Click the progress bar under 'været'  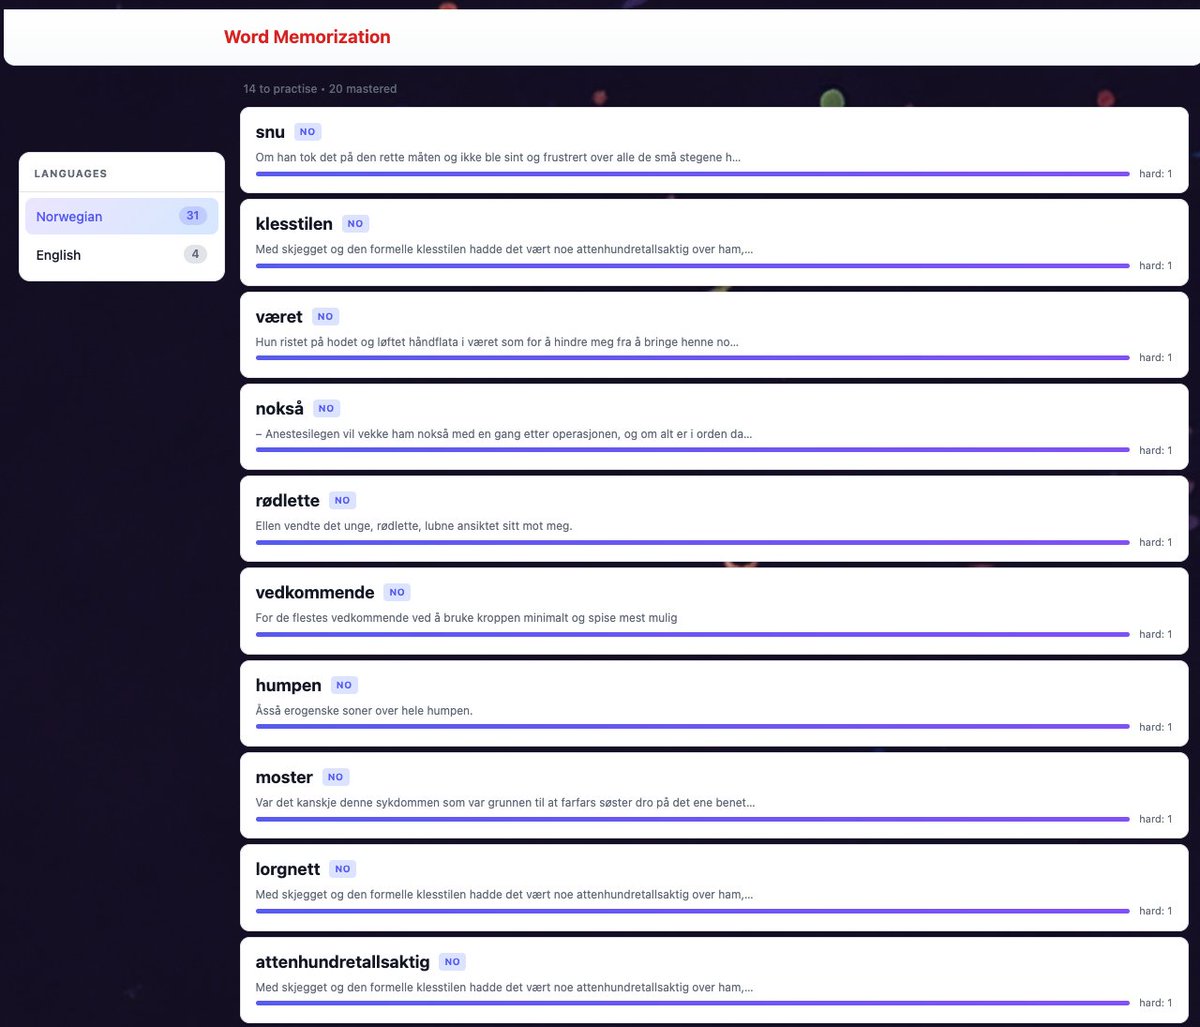(x=692, y=358)
